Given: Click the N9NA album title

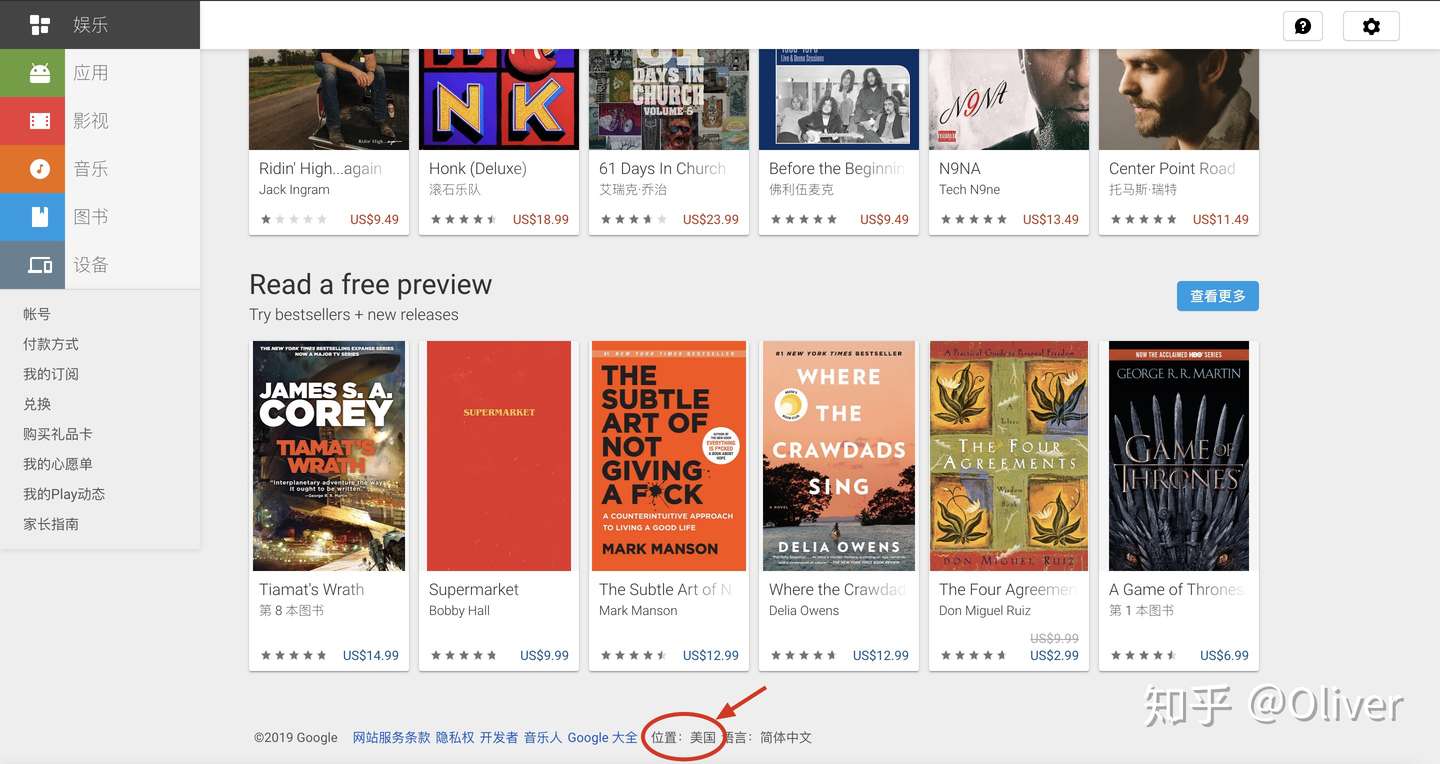Looking at the screenshot, I should (960, 169).
